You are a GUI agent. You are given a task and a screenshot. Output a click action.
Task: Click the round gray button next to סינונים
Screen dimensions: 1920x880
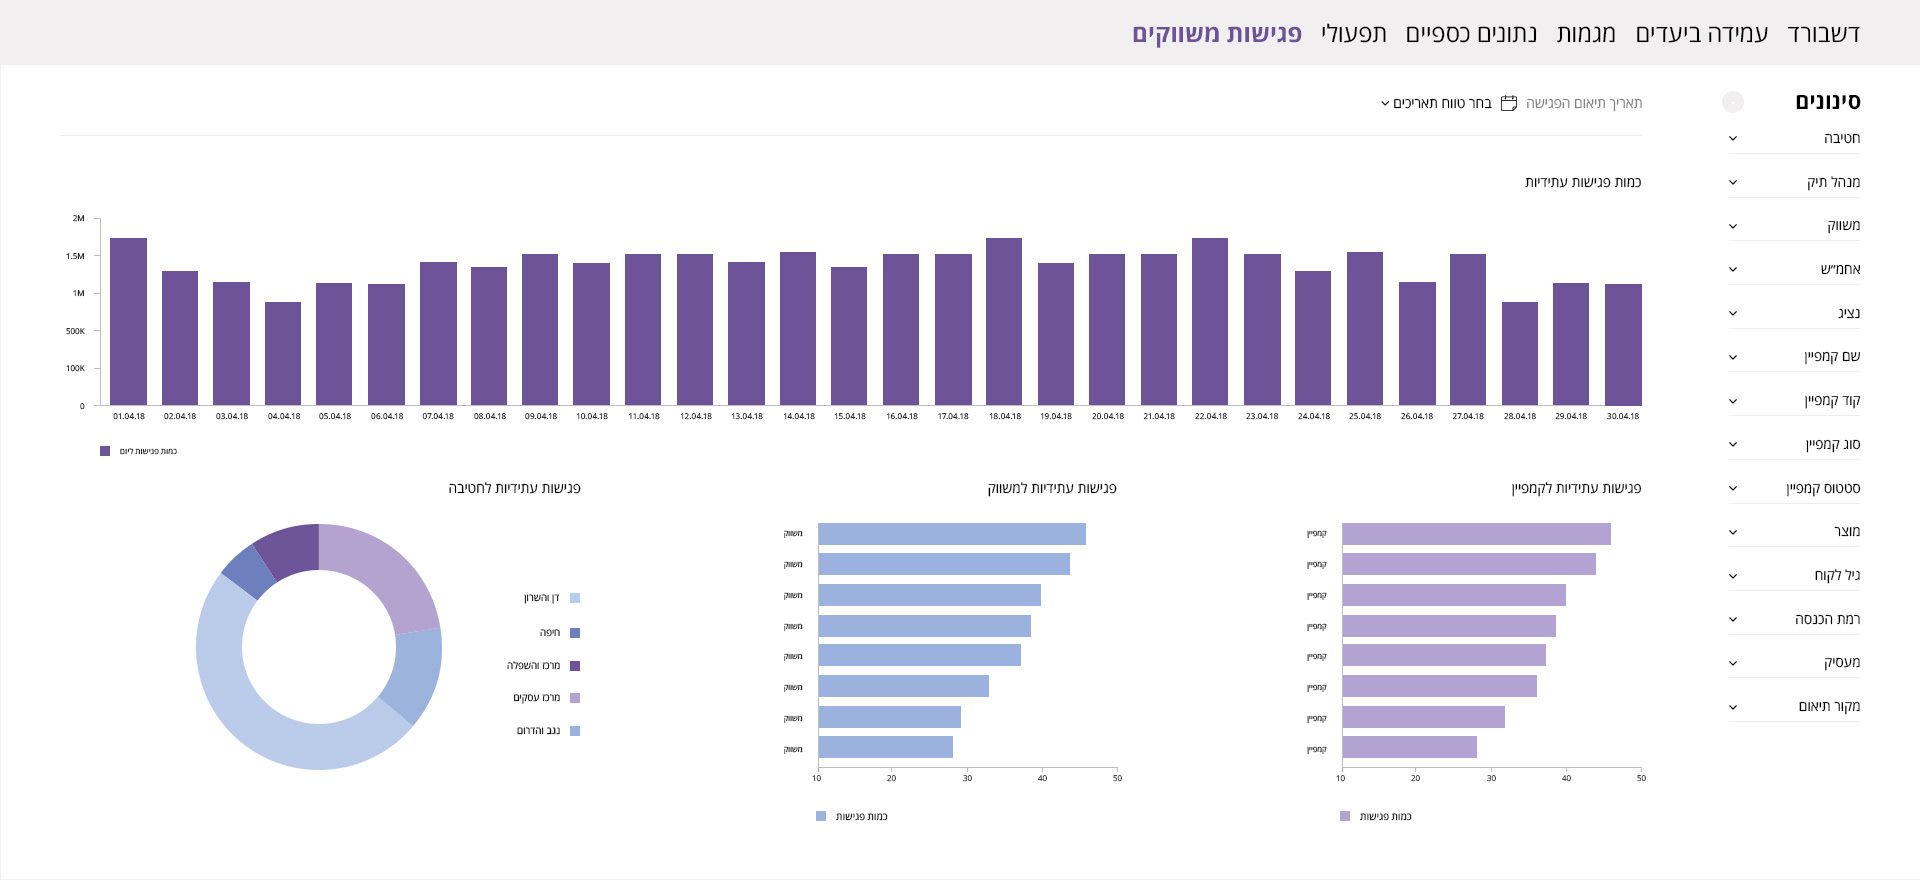coord(1733,102)
